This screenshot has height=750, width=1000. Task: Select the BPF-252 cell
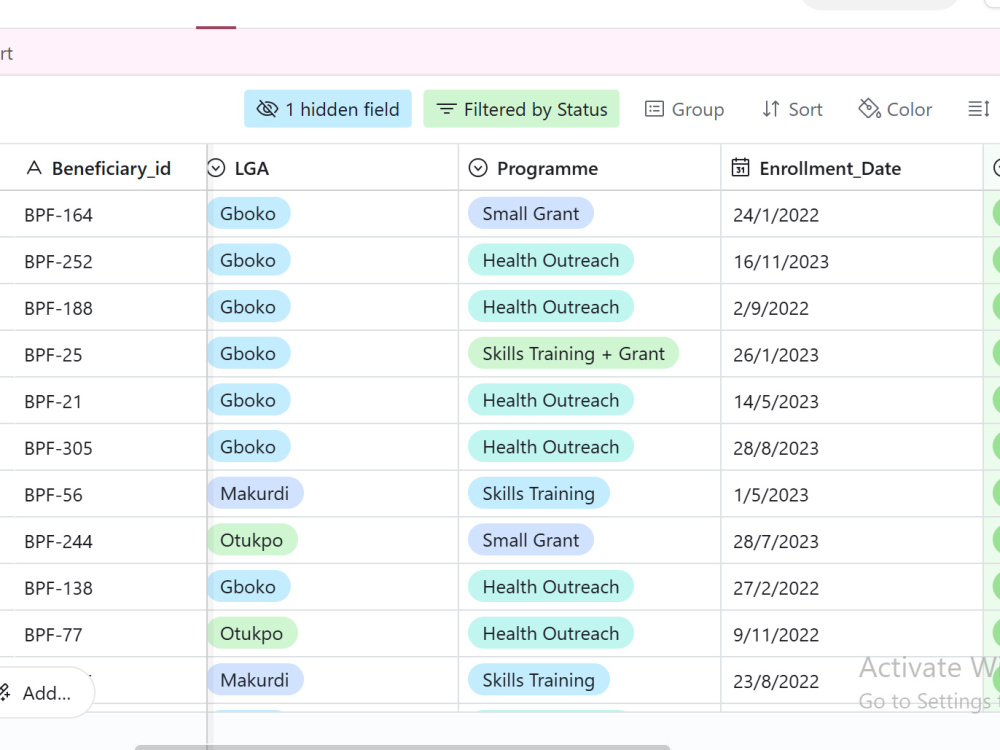103,261
